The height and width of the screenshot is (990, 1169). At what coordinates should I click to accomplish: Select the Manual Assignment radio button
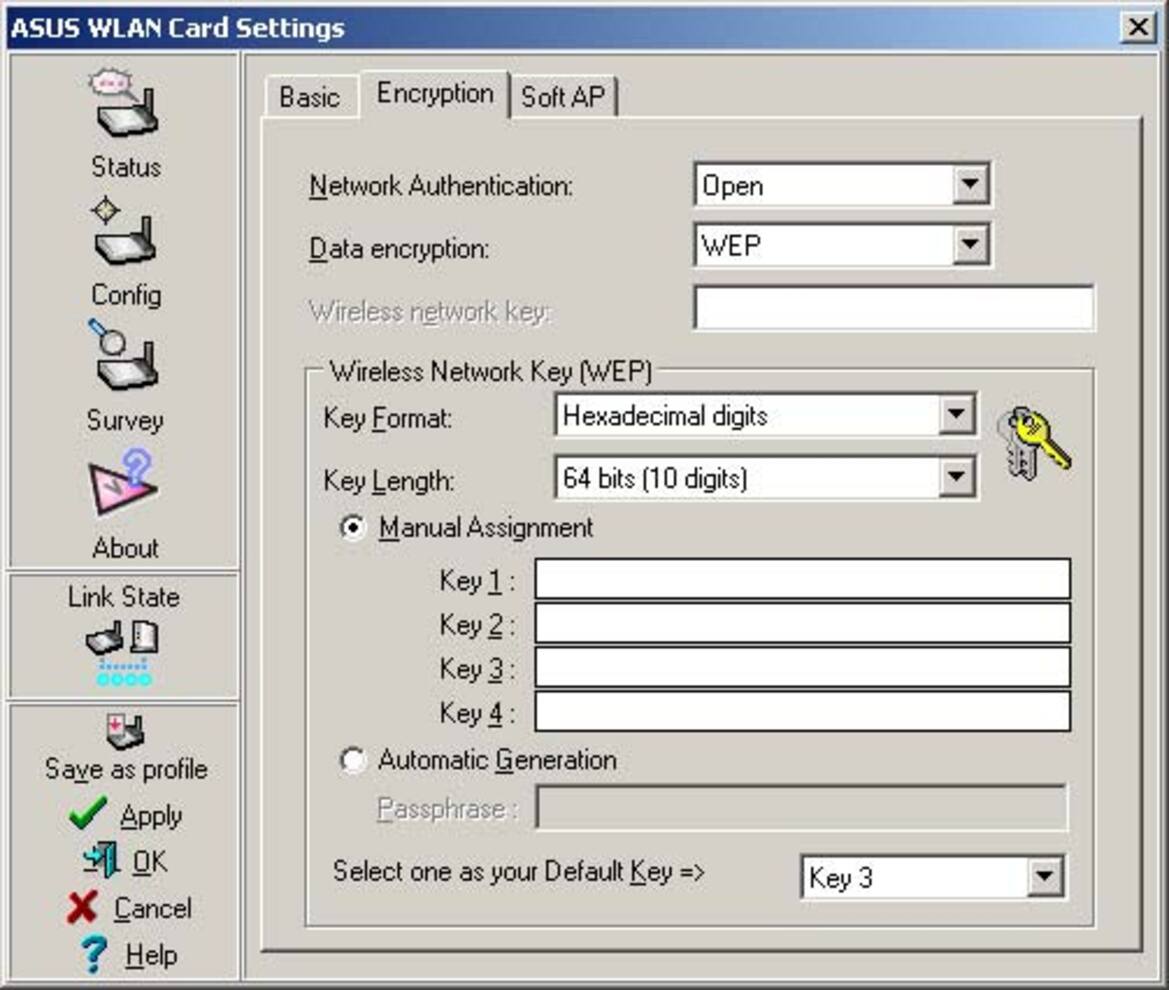(x=352, y=528)
